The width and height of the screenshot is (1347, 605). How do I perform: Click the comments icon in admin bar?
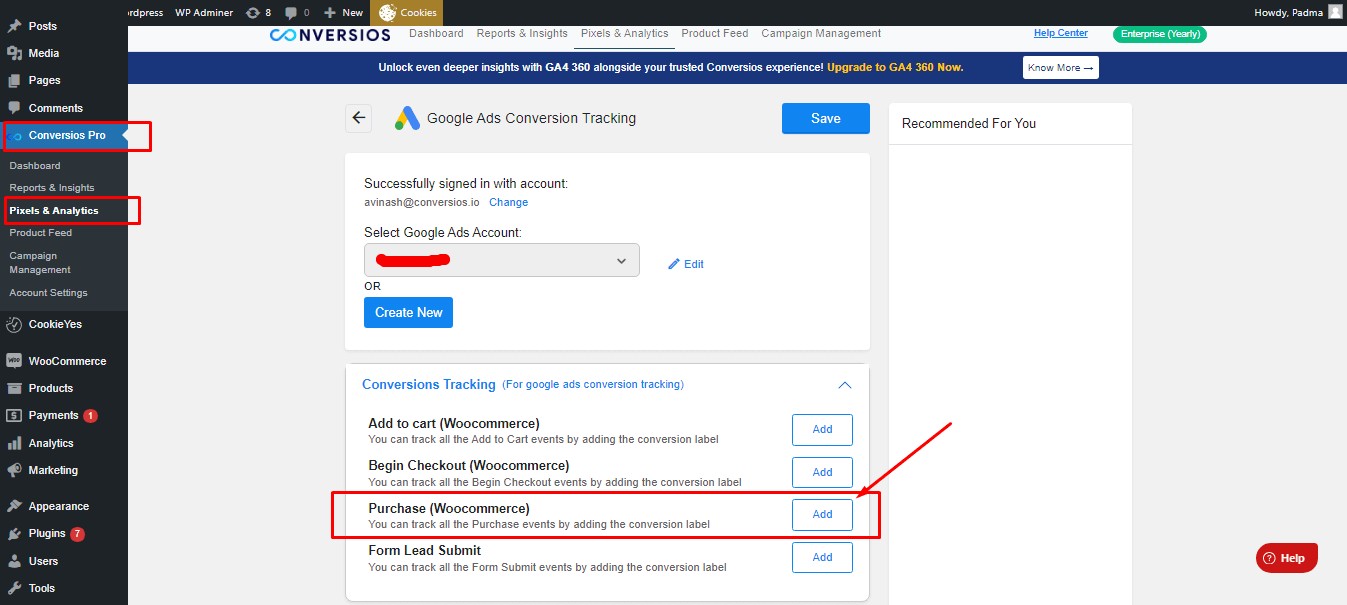tap(291, 12)
